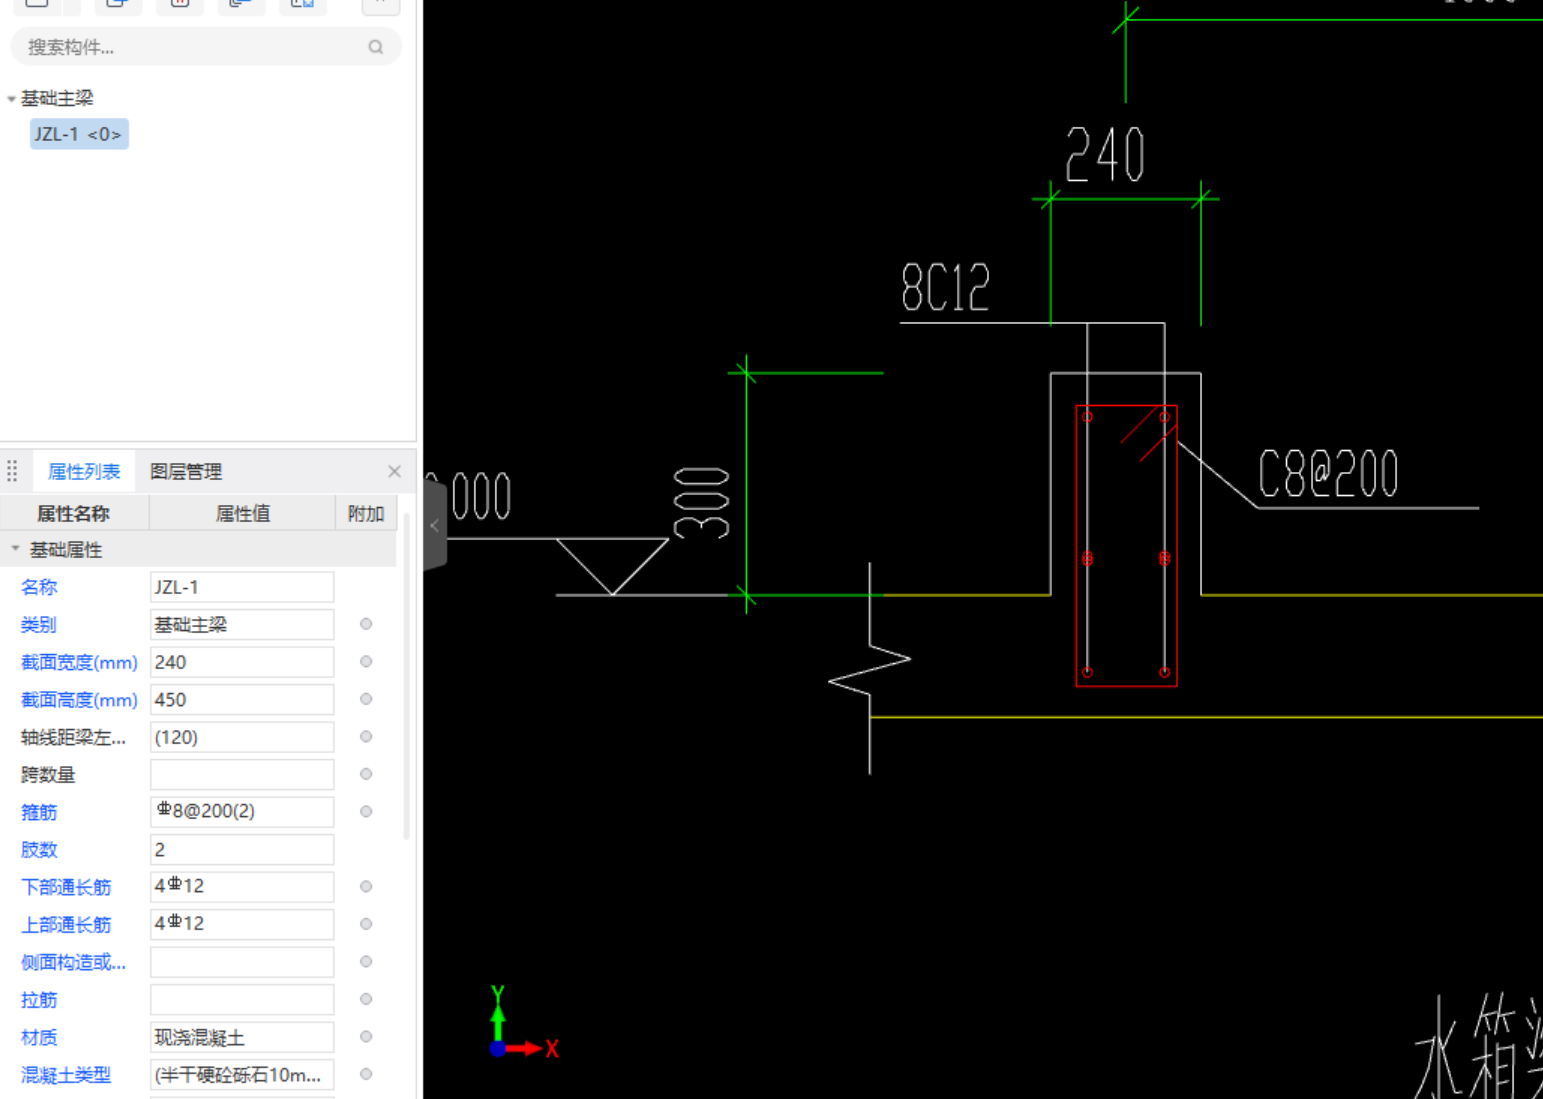Viewport: 1543px width, 1099px height.
Task: Close the property list panel
Action: click(394, 471)
